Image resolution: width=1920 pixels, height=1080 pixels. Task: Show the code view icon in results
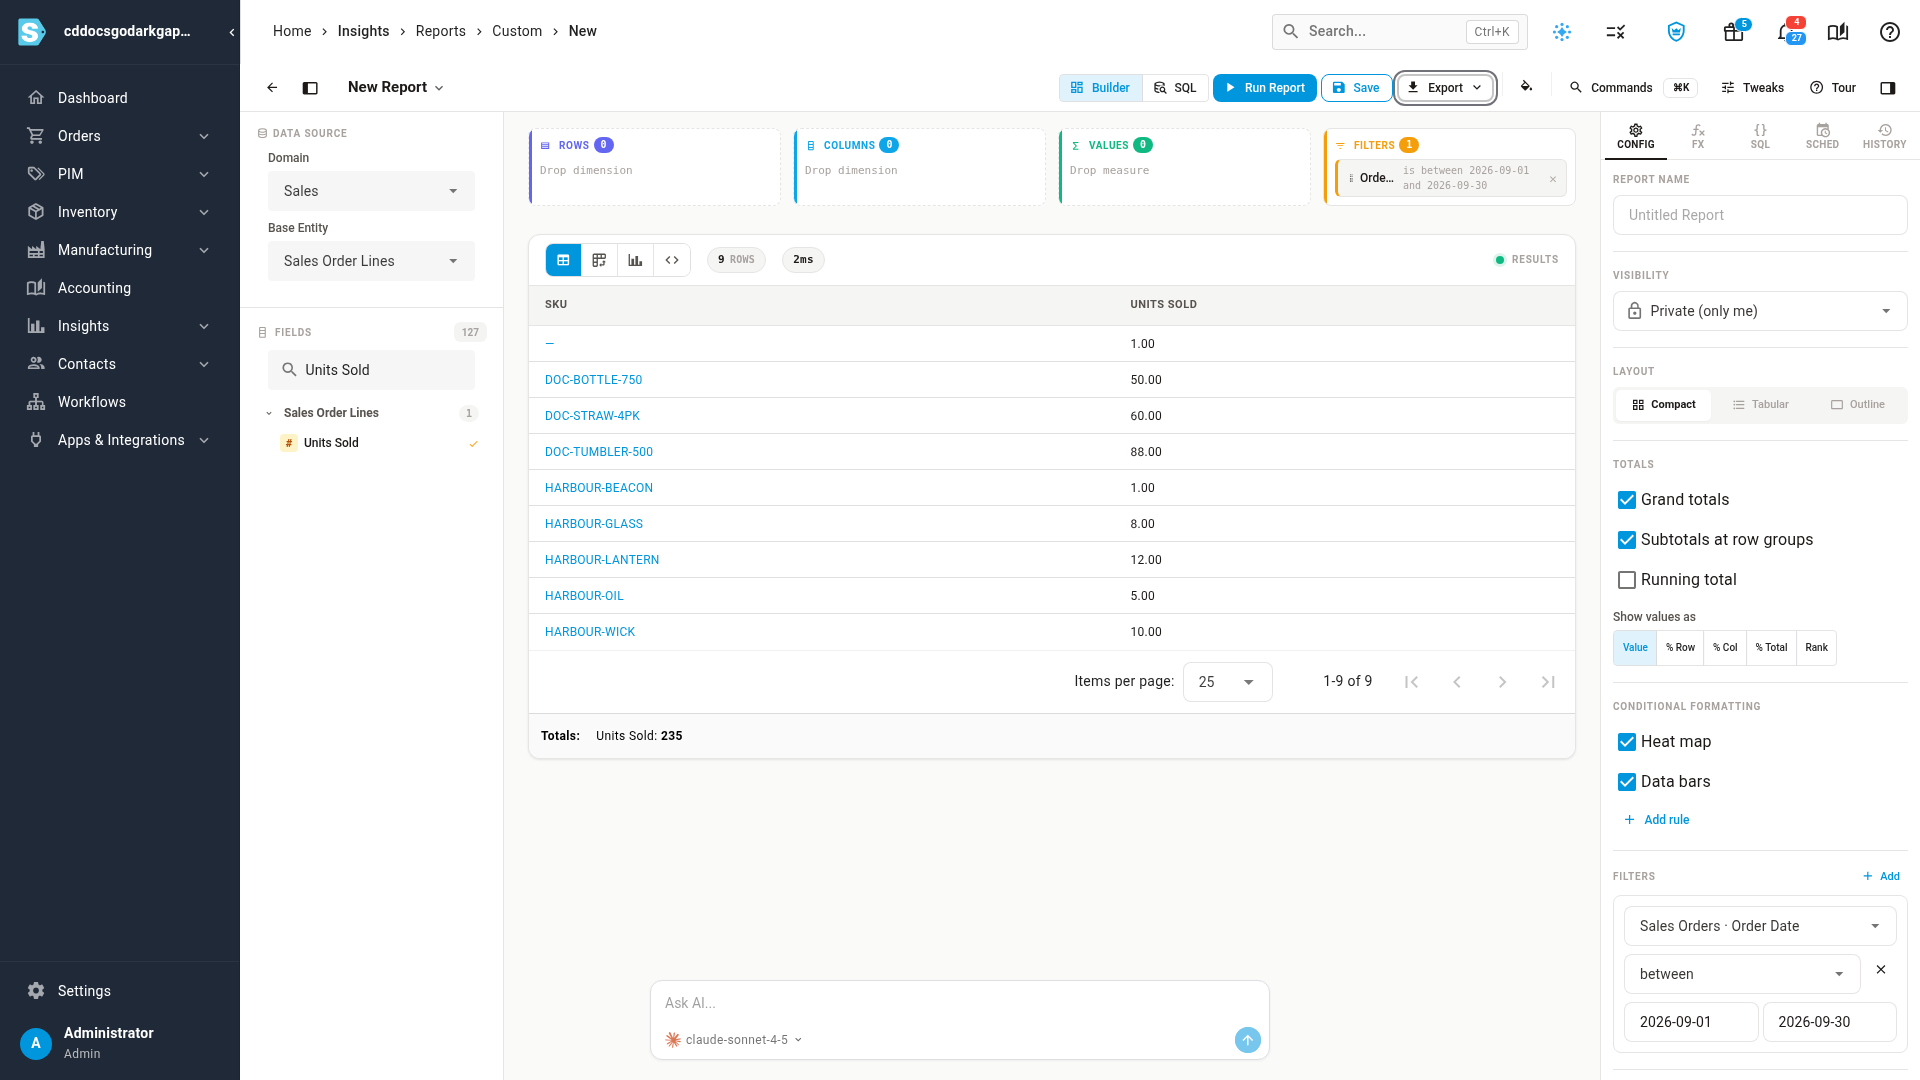pos(672,260)
